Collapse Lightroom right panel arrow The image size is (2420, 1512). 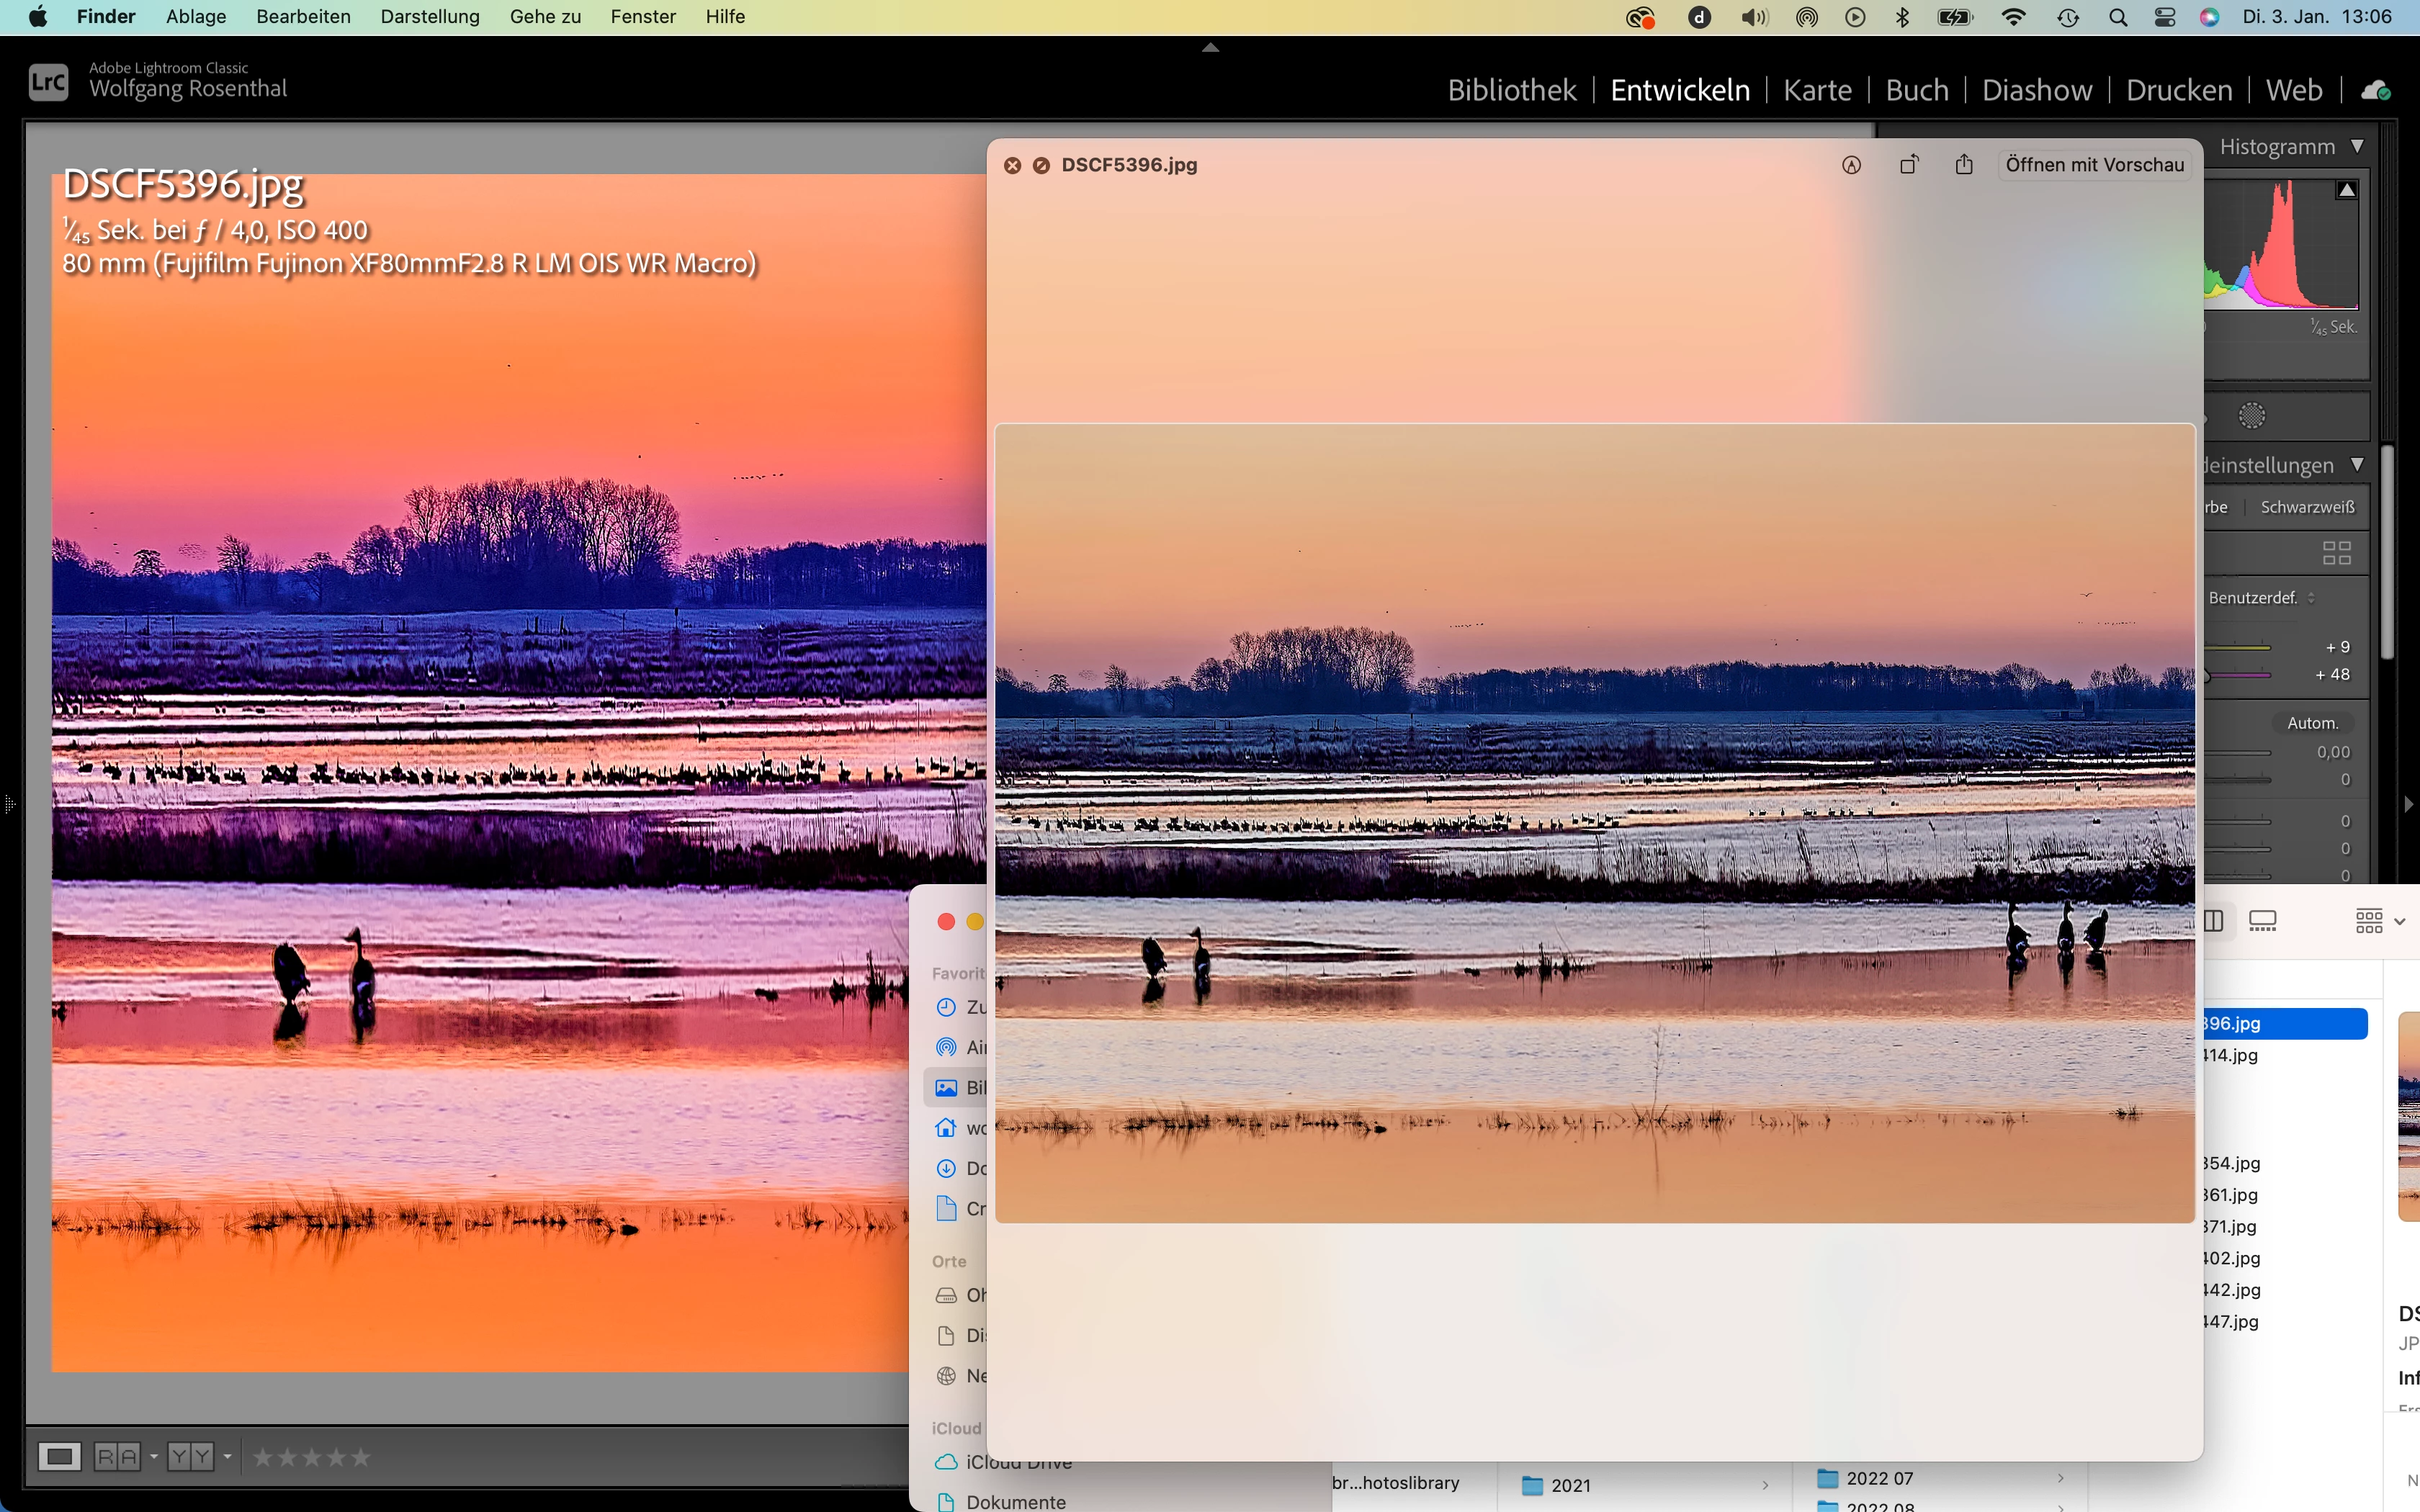(x=2408, y=804)
